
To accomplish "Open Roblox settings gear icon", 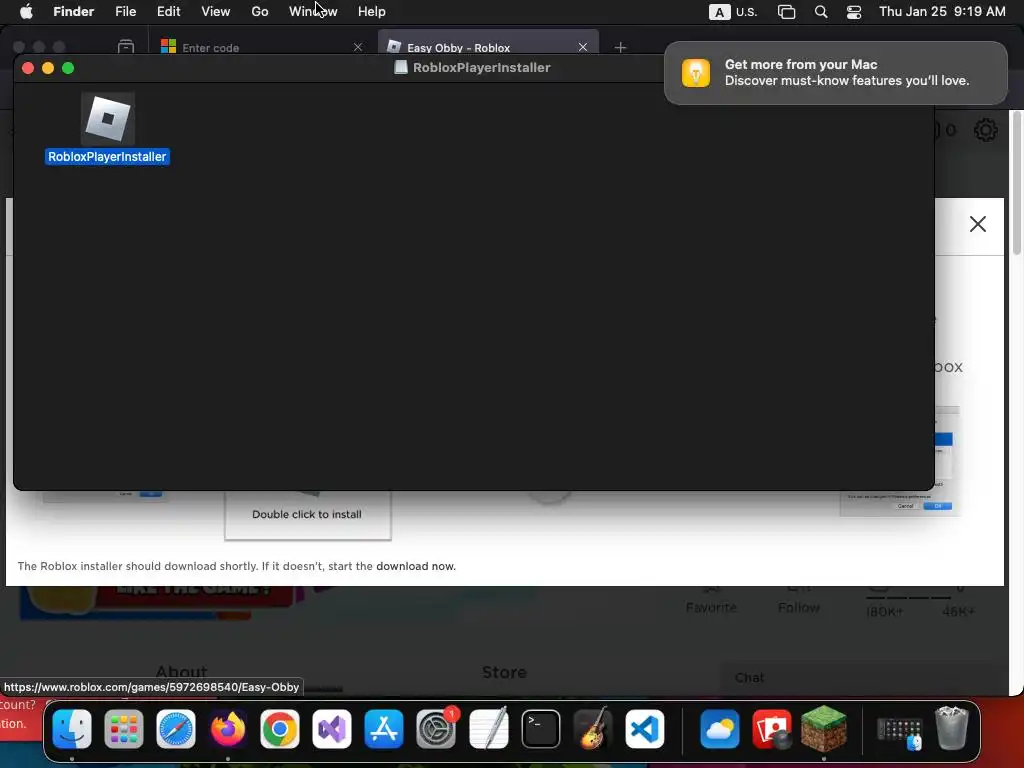I will (x=985, y=130).
